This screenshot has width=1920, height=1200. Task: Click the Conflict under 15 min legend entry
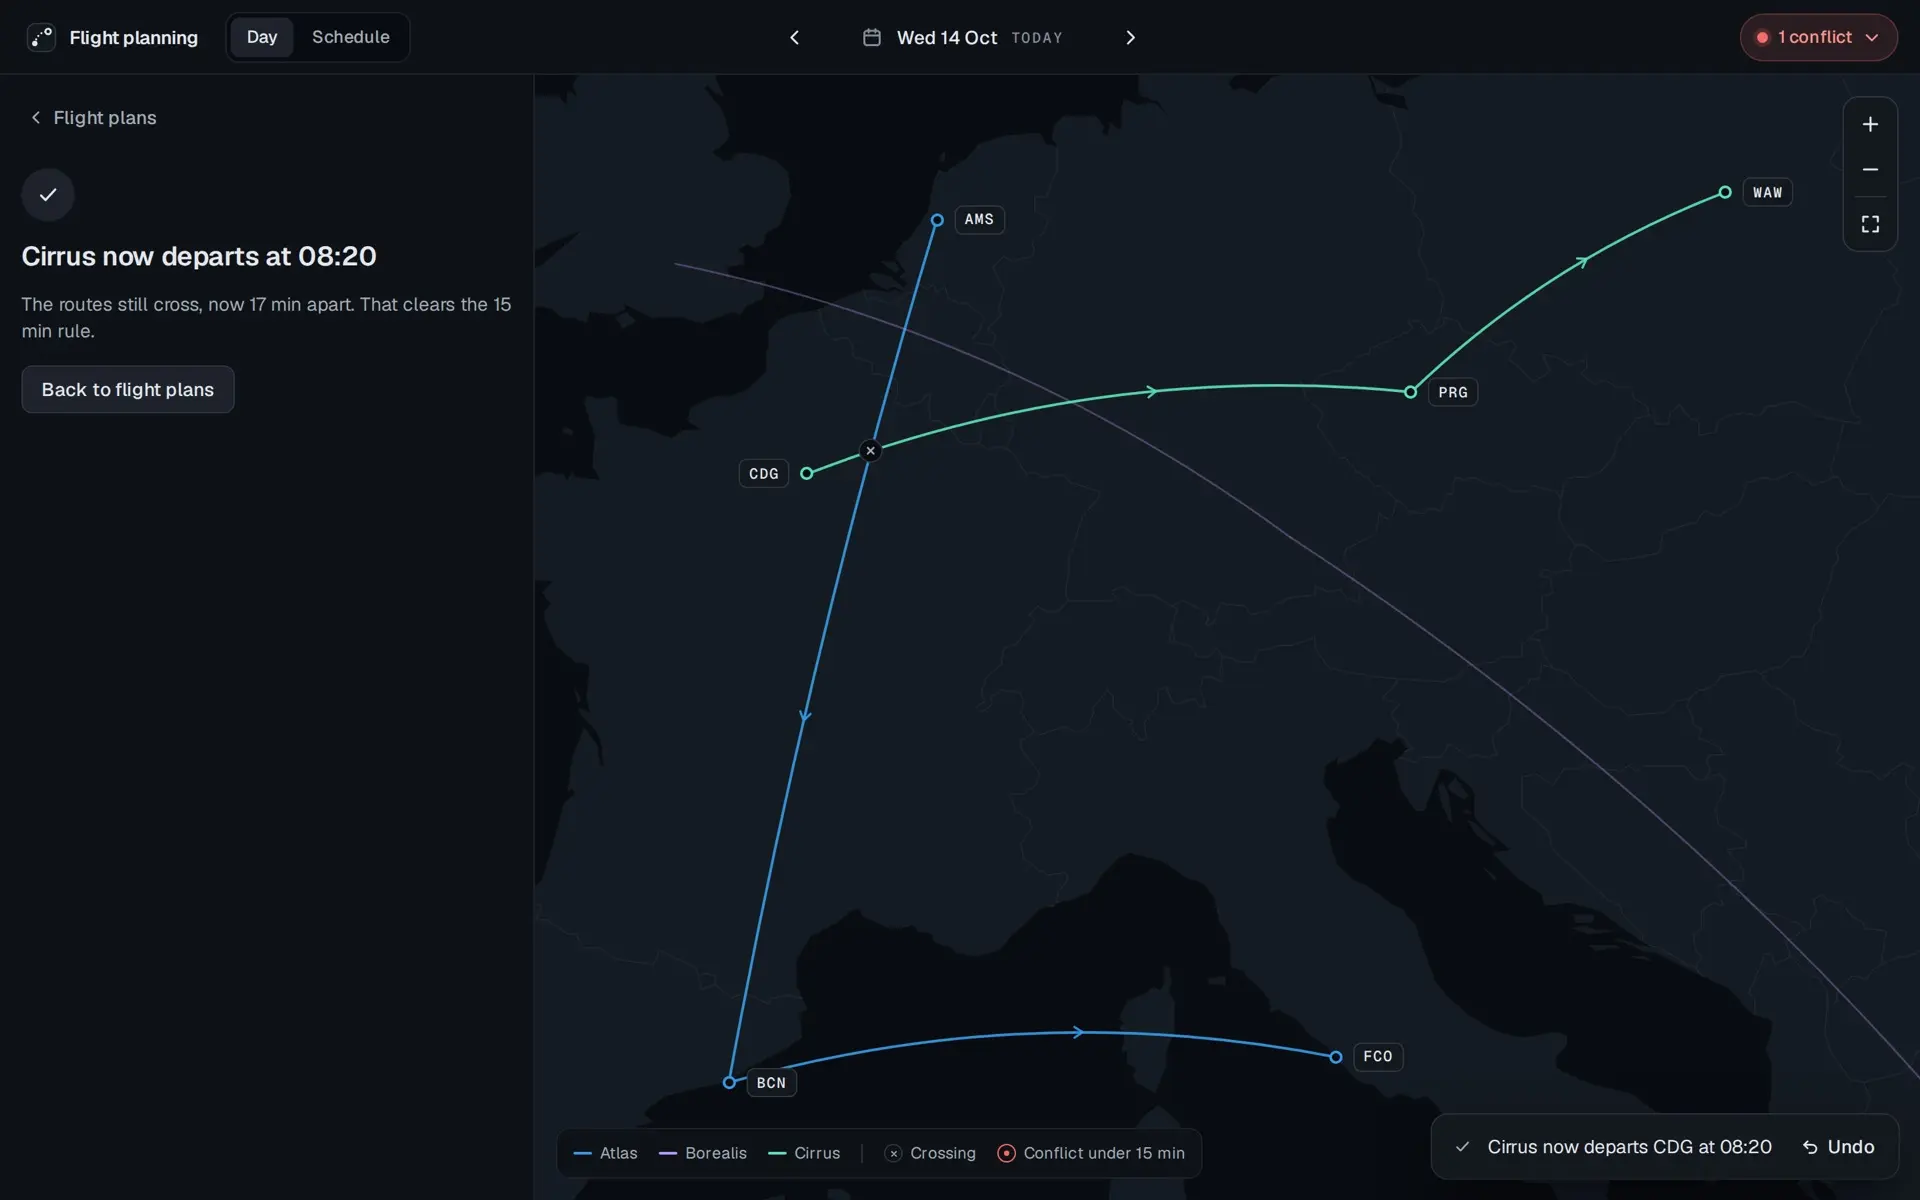point(1091,1153)
